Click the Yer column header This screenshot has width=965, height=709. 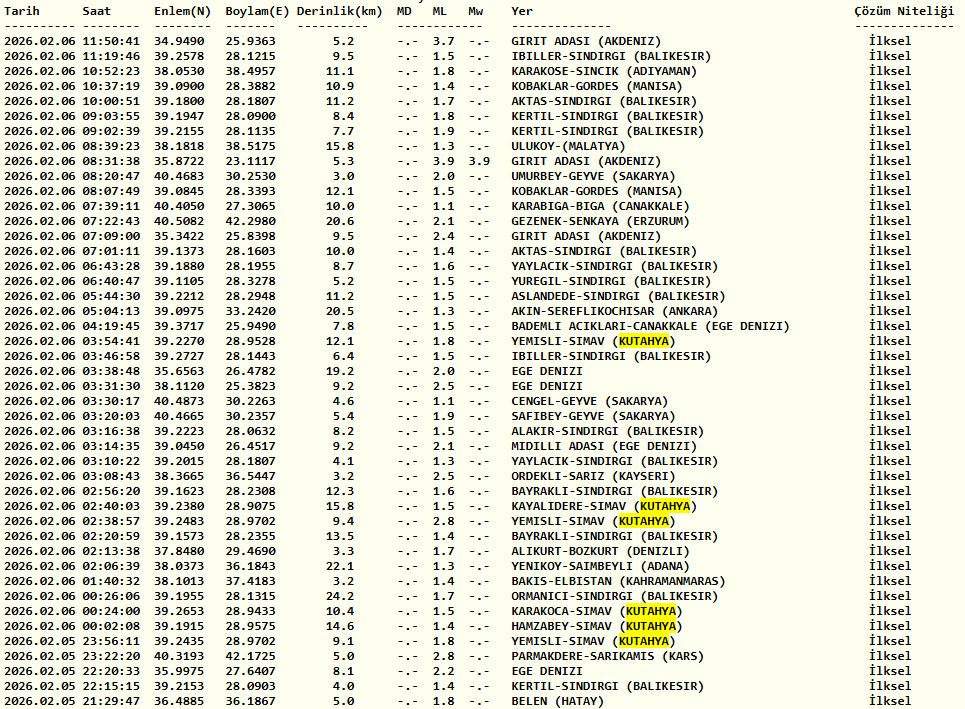(x=522, y=10)
